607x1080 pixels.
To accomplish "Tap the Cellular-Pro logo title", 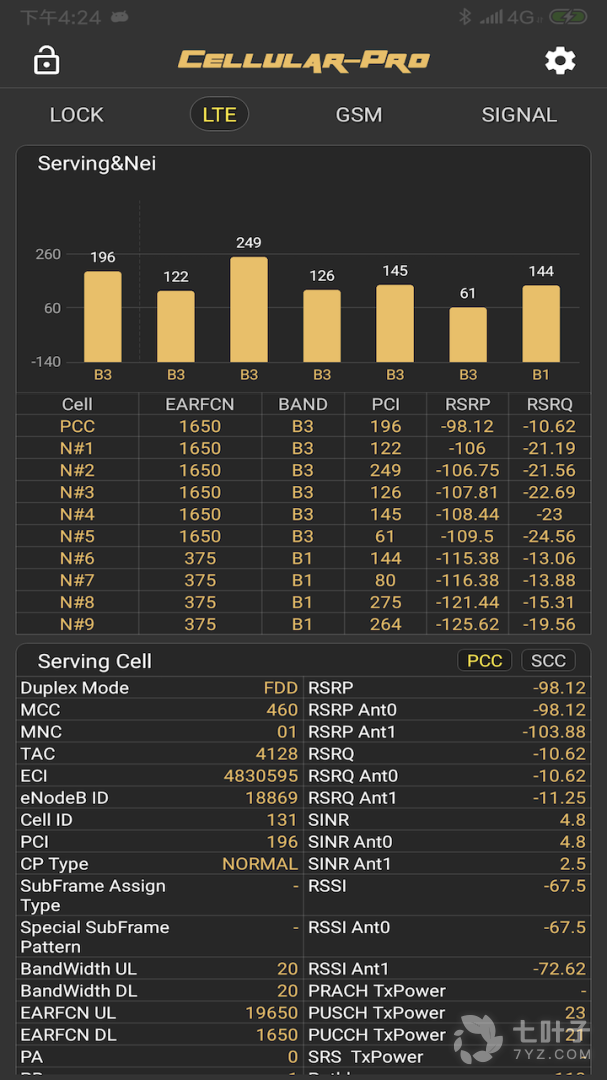I will click(303, 61).
